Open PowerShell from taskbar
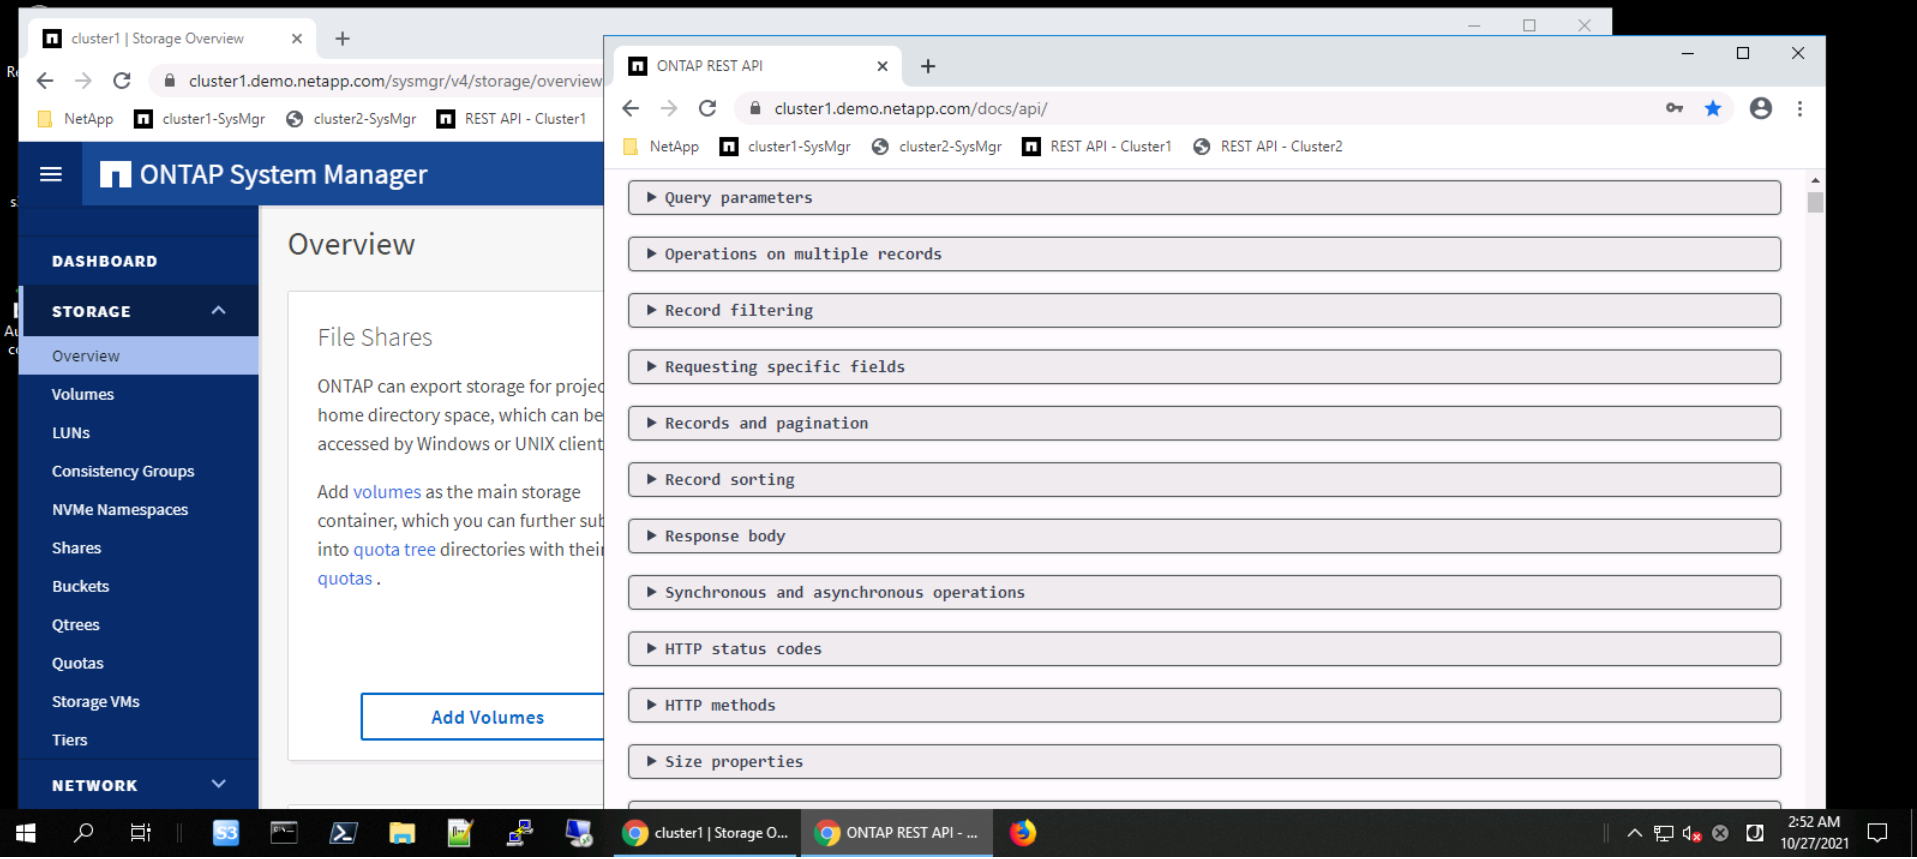1917x859 pixels. point(343,832)
